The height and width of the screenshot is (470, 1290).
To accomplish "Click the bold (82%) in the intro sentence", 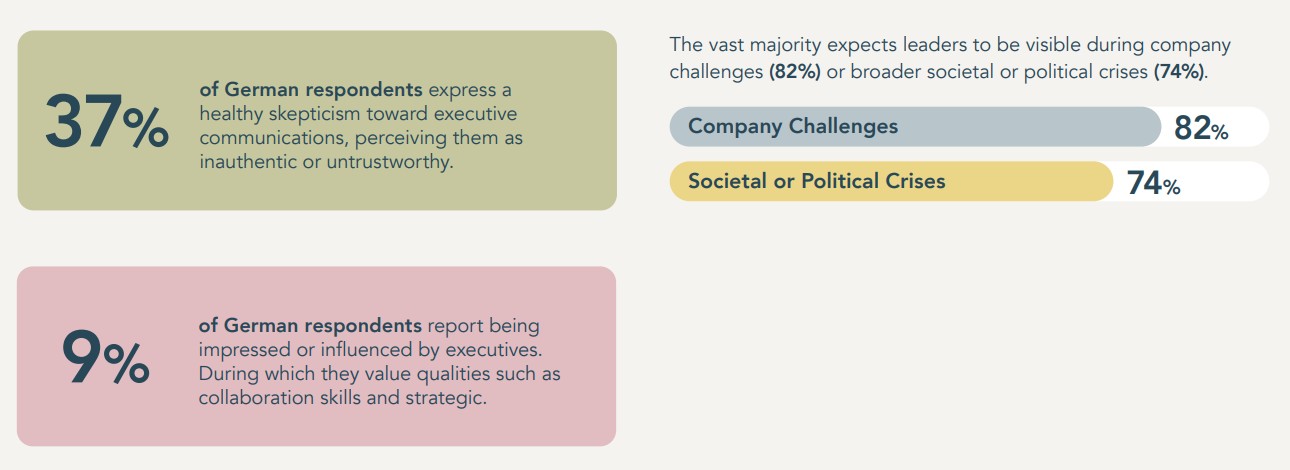I will [795, 71].
